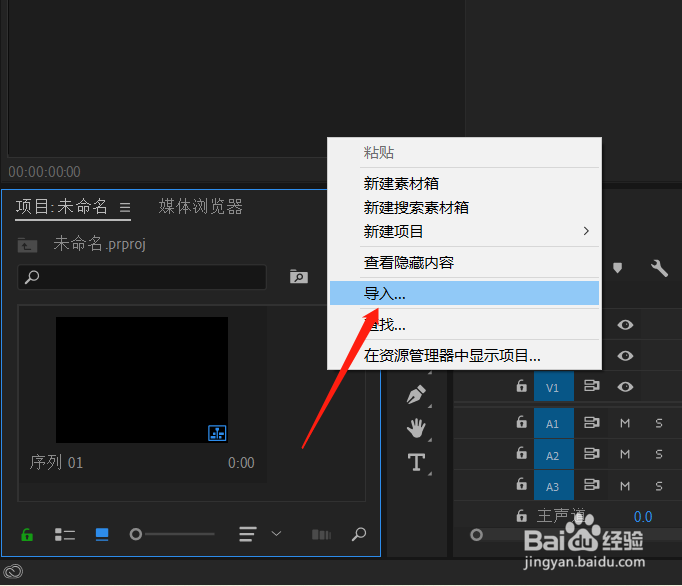Open the Creative Cloud status icon
Image resolution: width=682 pixels, height=586 pixels.
click(13, 571)
